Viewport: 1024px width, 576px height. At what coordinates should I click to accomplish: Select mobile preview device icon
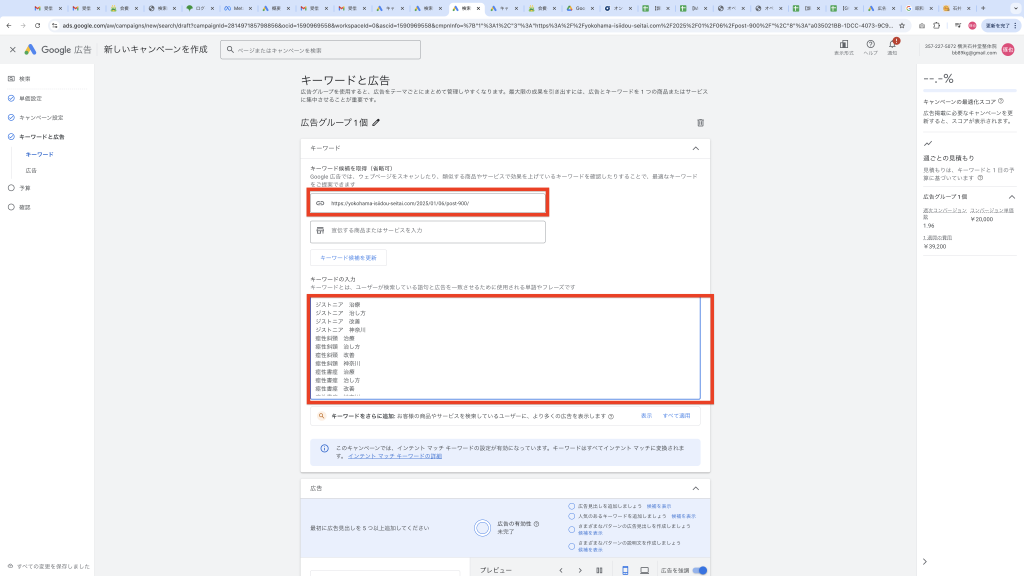coord(626,570)
